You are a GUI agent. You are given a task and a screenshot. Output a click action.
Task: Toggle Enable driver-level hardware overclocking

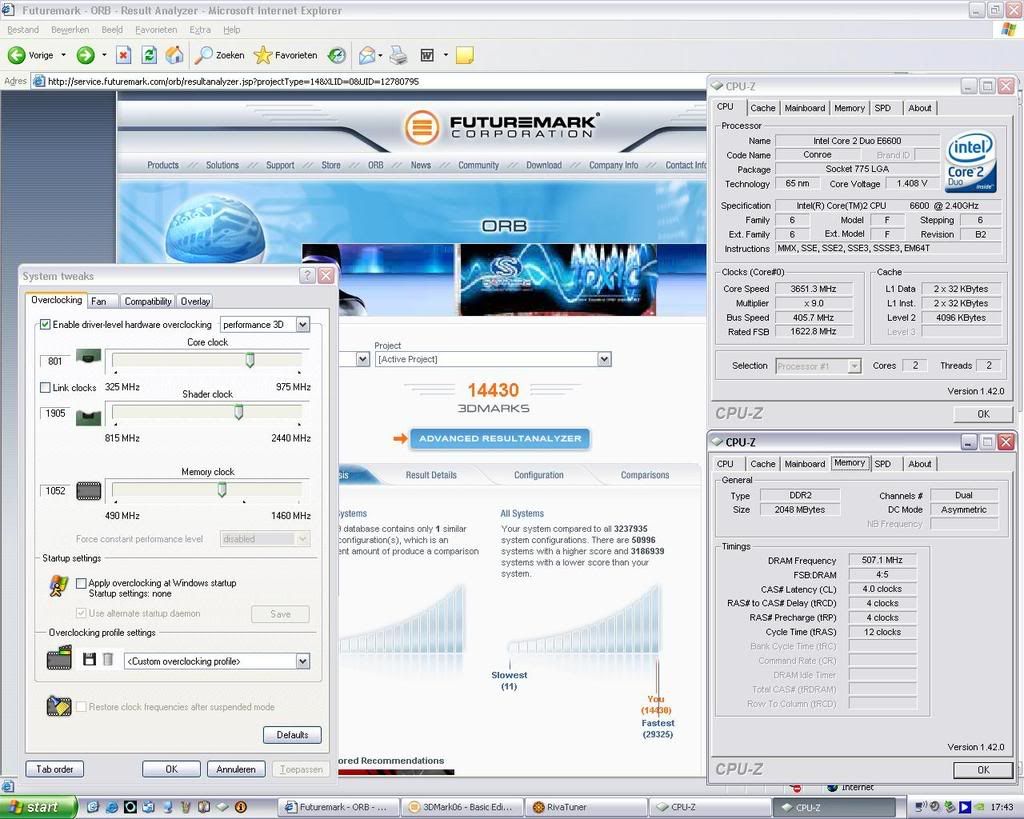click(x=45, y=325)
